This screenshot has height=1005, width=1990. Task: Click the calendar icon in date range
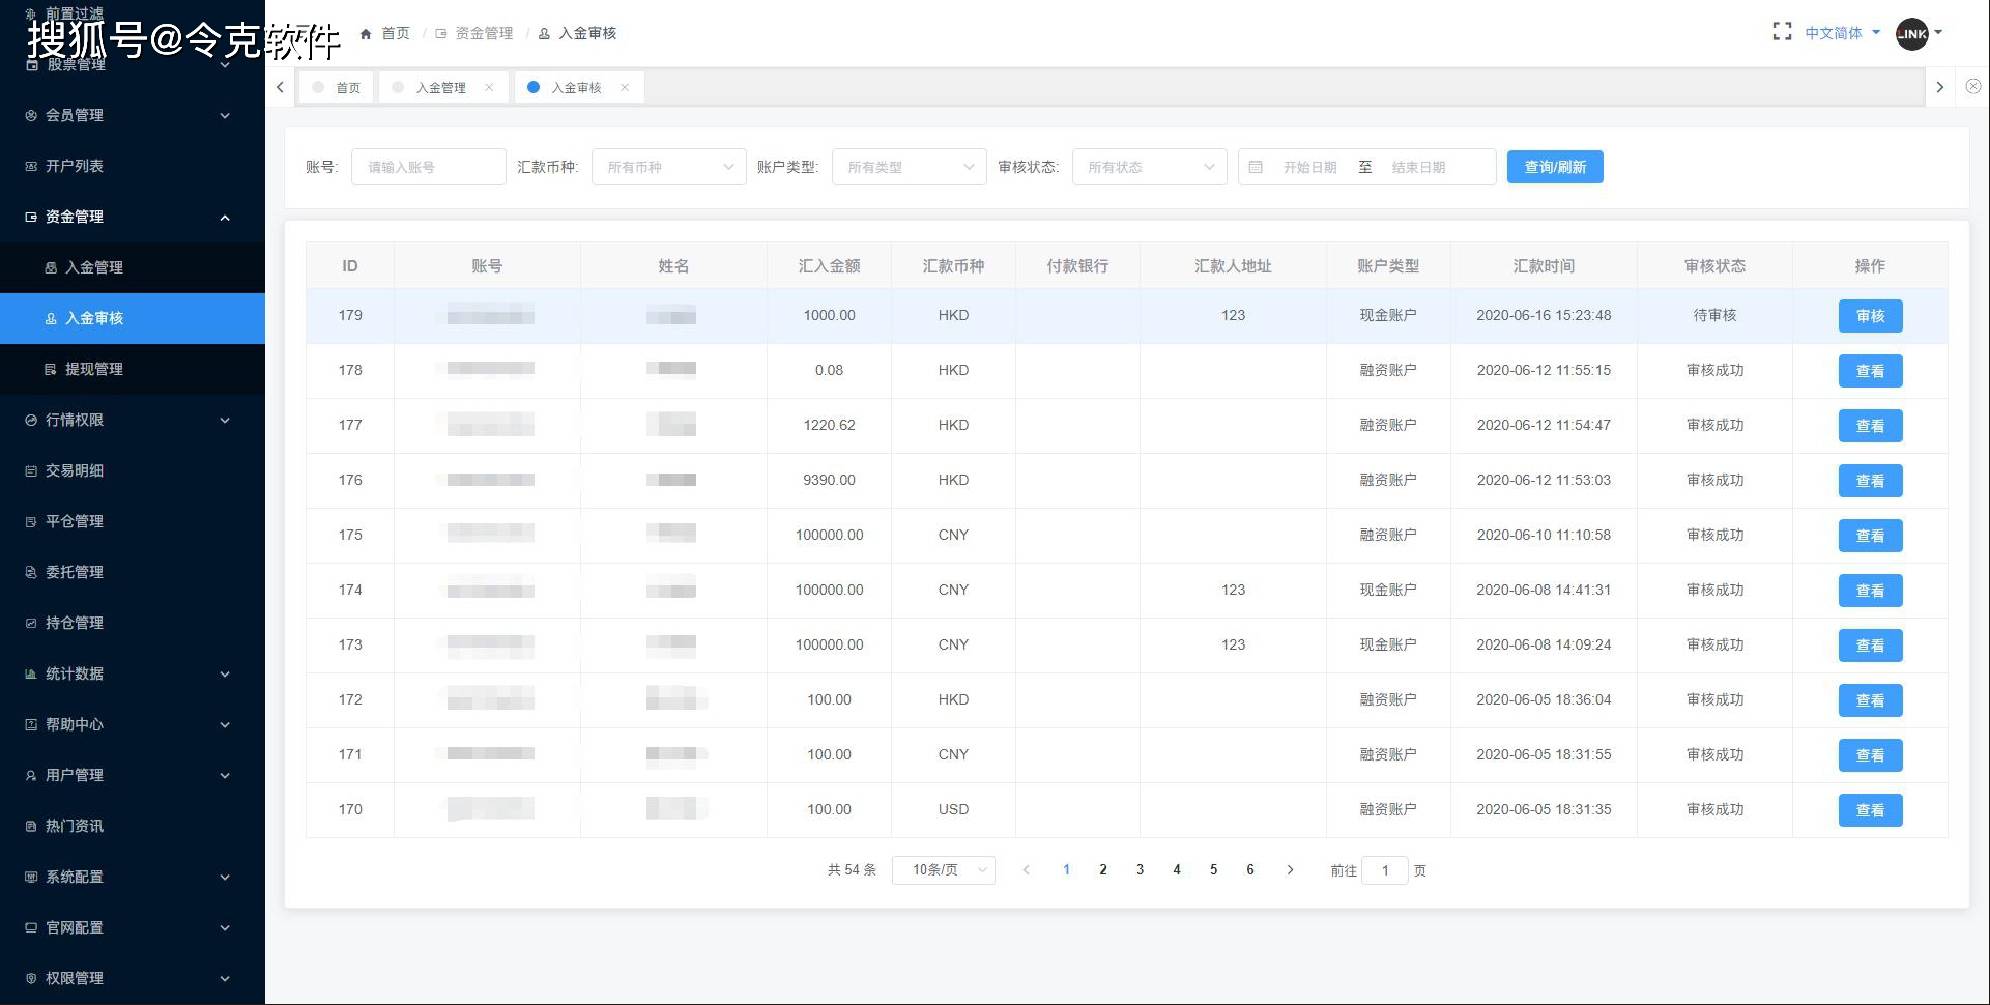coord(1256,167)
